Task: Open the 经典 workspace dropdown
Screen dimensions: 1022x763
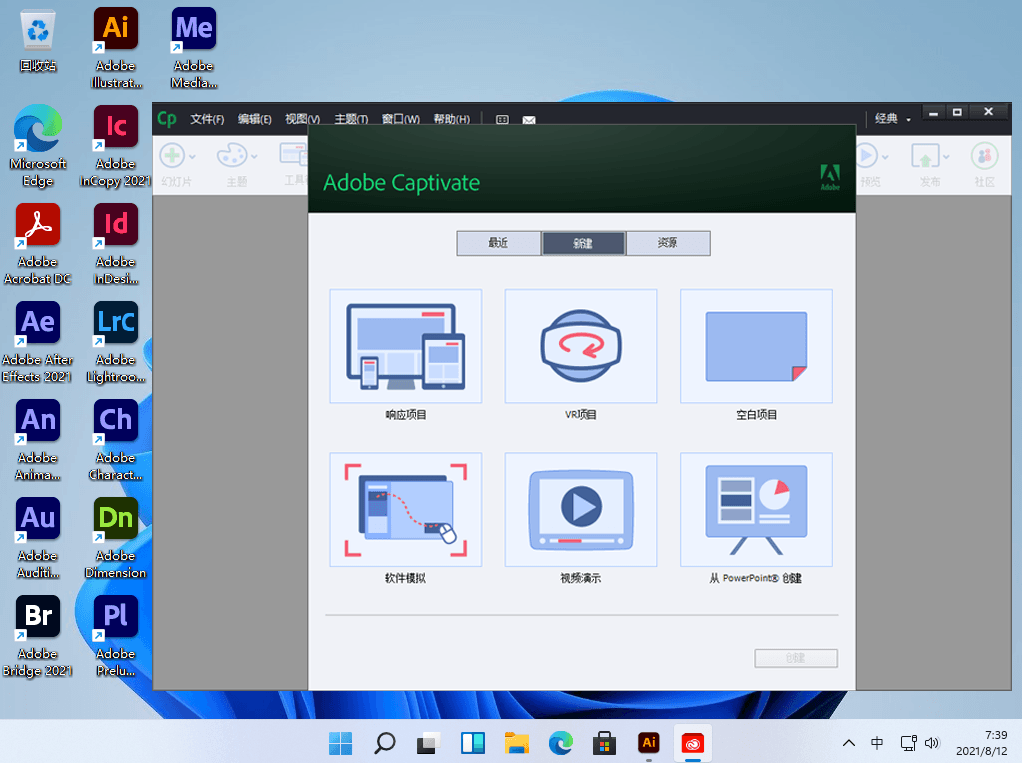Action: coord(893,119)
